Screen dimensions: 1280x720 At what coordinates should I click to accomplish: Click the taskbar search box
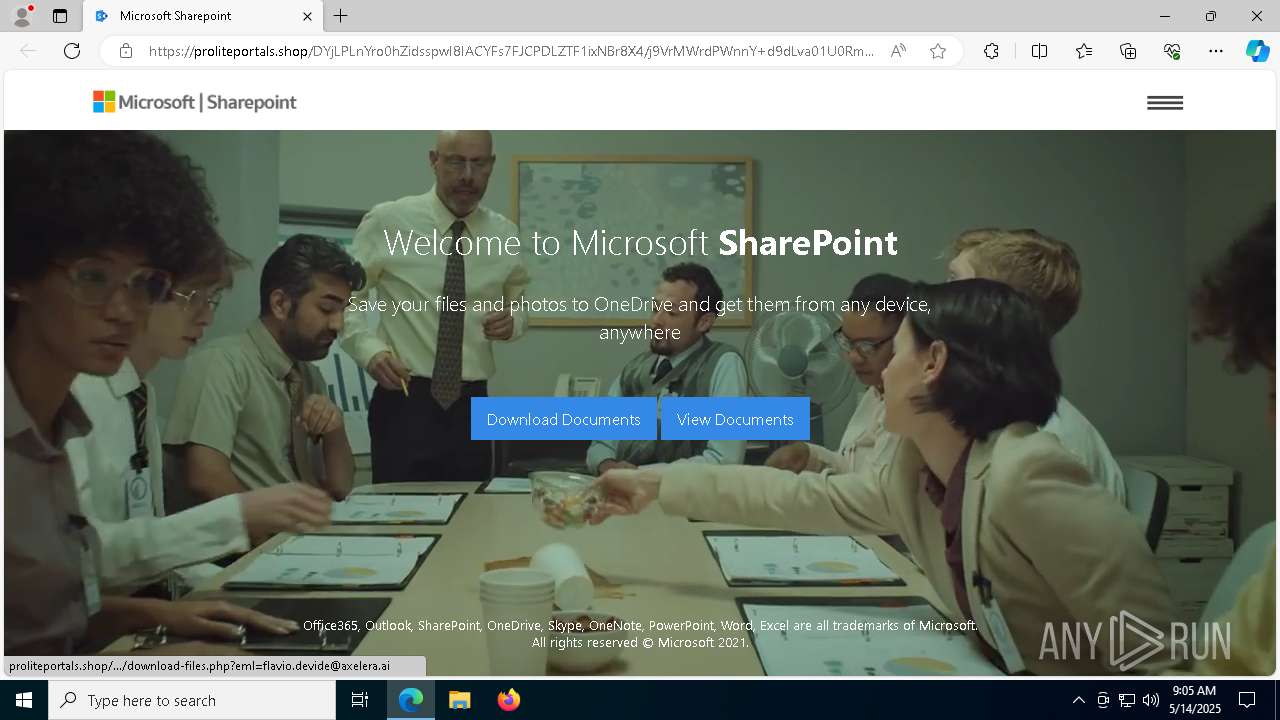click(192, 700)
